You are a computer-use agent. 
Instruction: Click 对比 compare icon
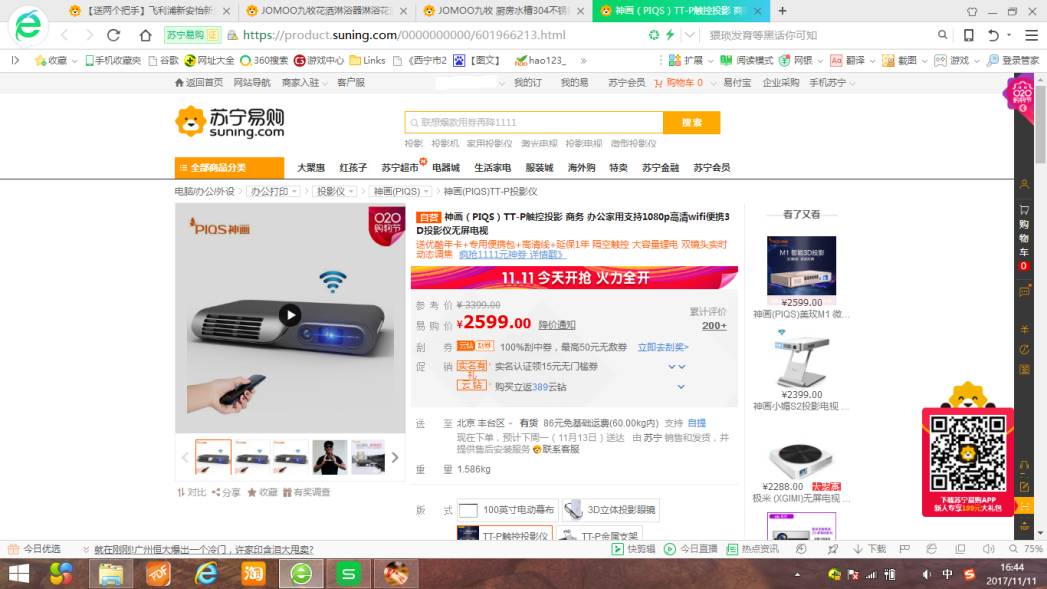pos(192,492)
